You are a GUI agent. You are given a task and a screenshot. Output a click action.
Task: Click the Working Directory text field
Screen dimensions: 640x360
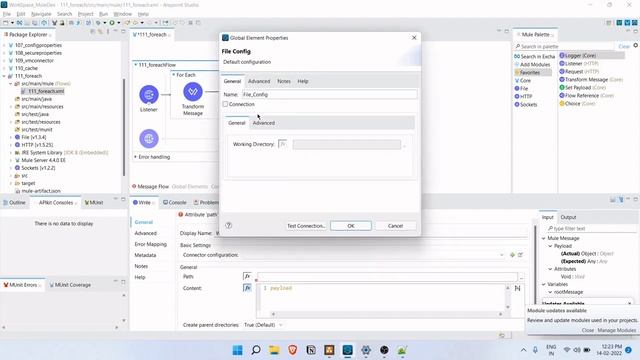pyautogui.click(x=347, y=144)
